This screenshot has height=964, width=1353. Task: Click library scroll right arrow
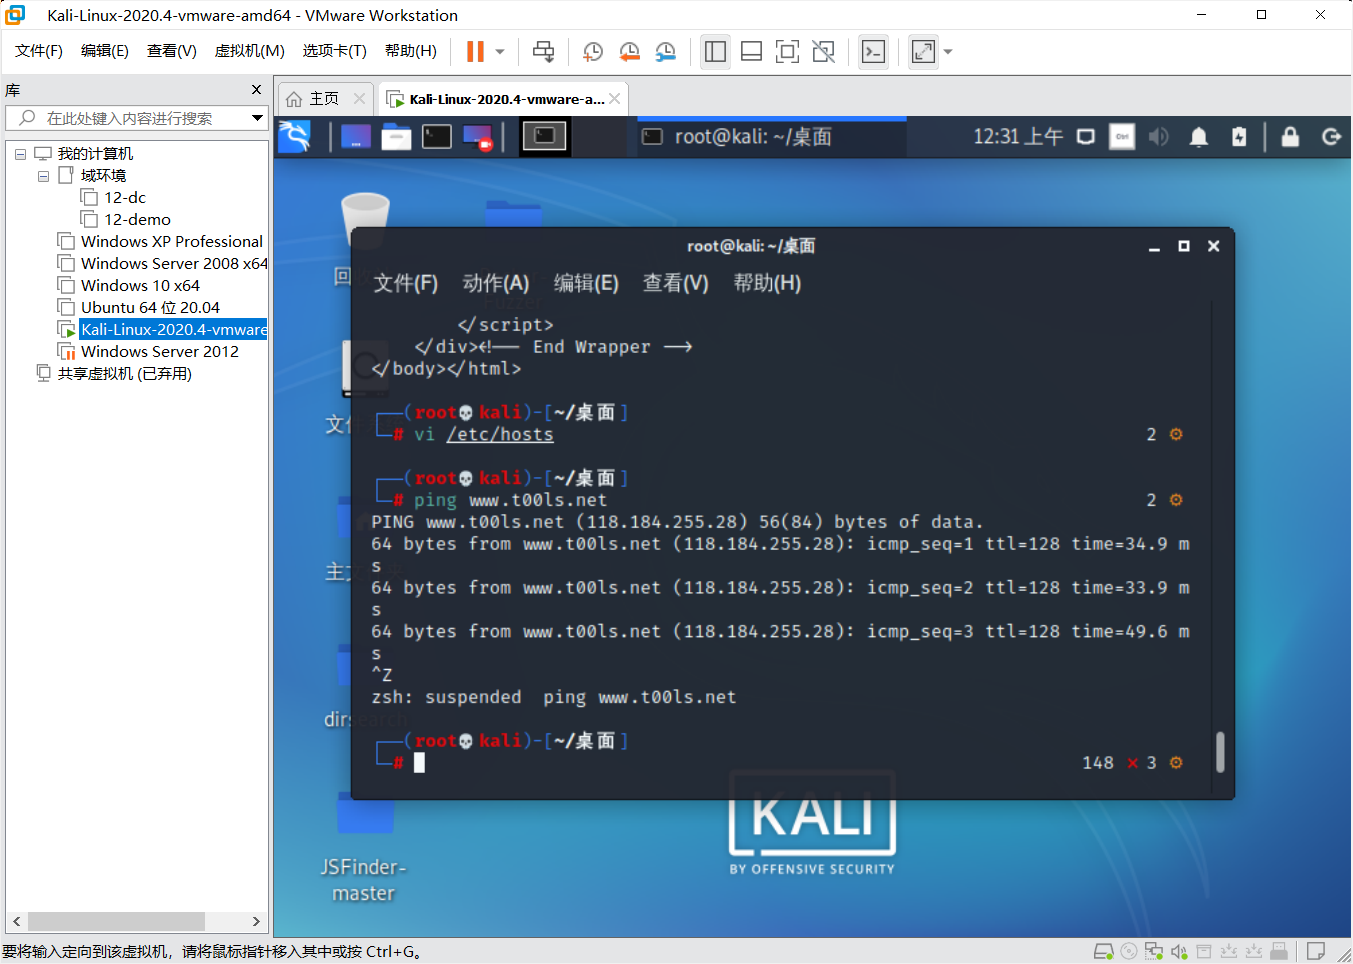coord(256,921)
